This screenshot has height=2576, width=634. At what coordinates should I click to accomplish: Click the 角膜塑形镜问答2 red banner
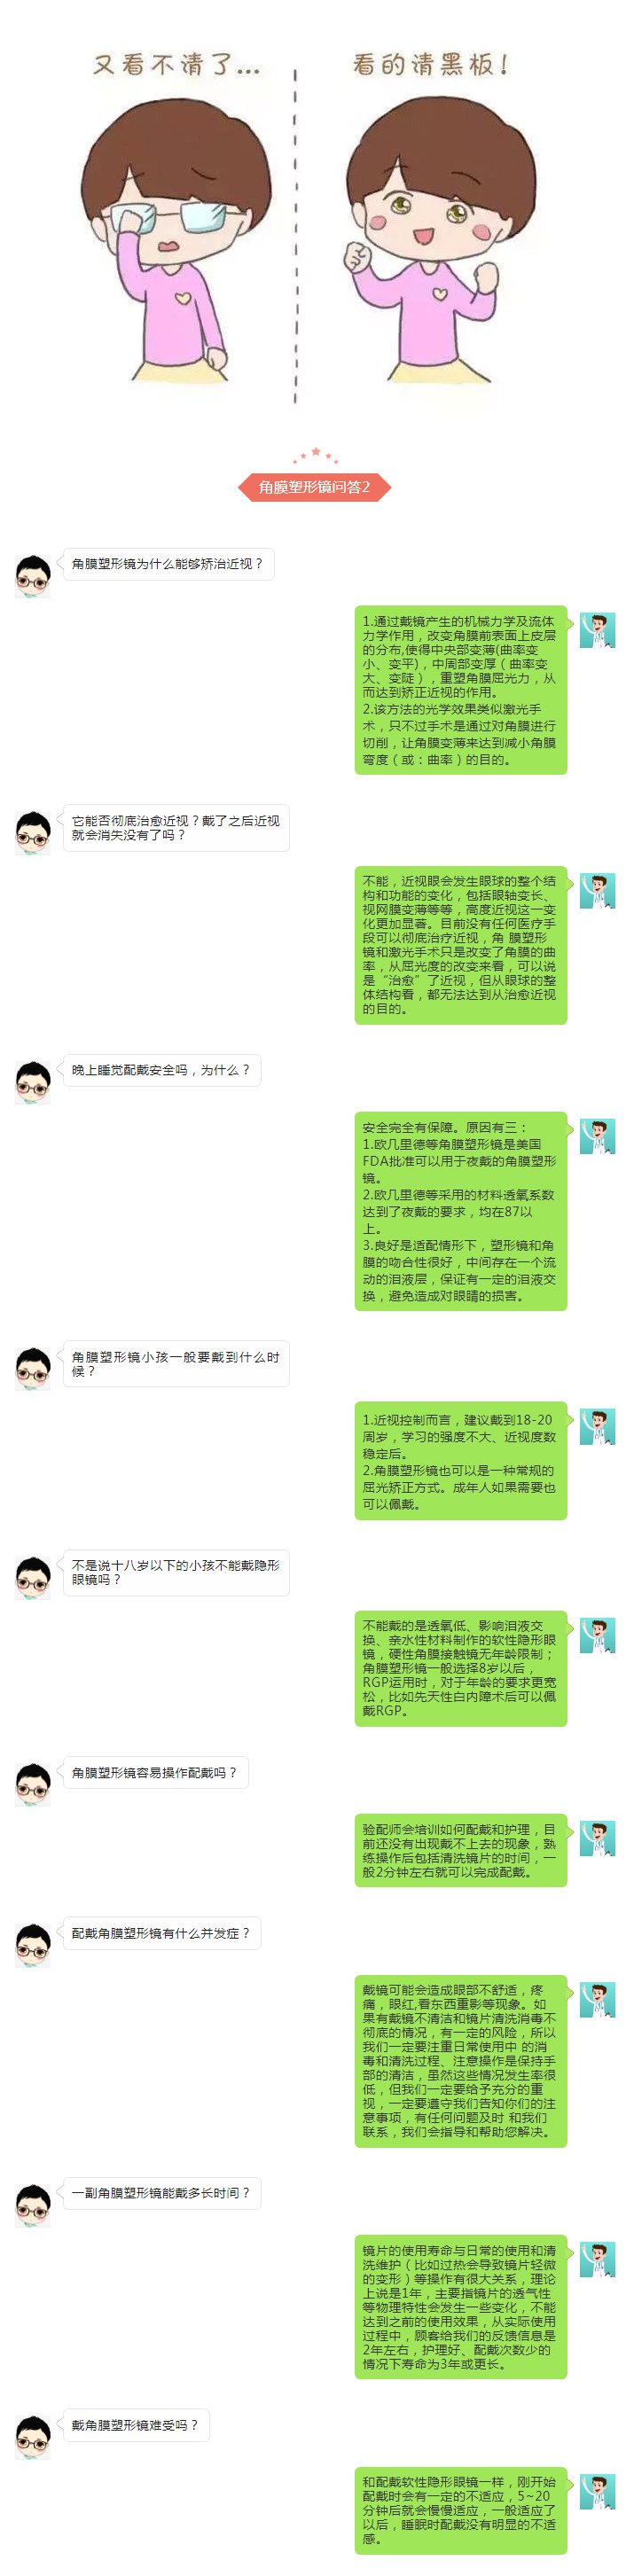314,487
